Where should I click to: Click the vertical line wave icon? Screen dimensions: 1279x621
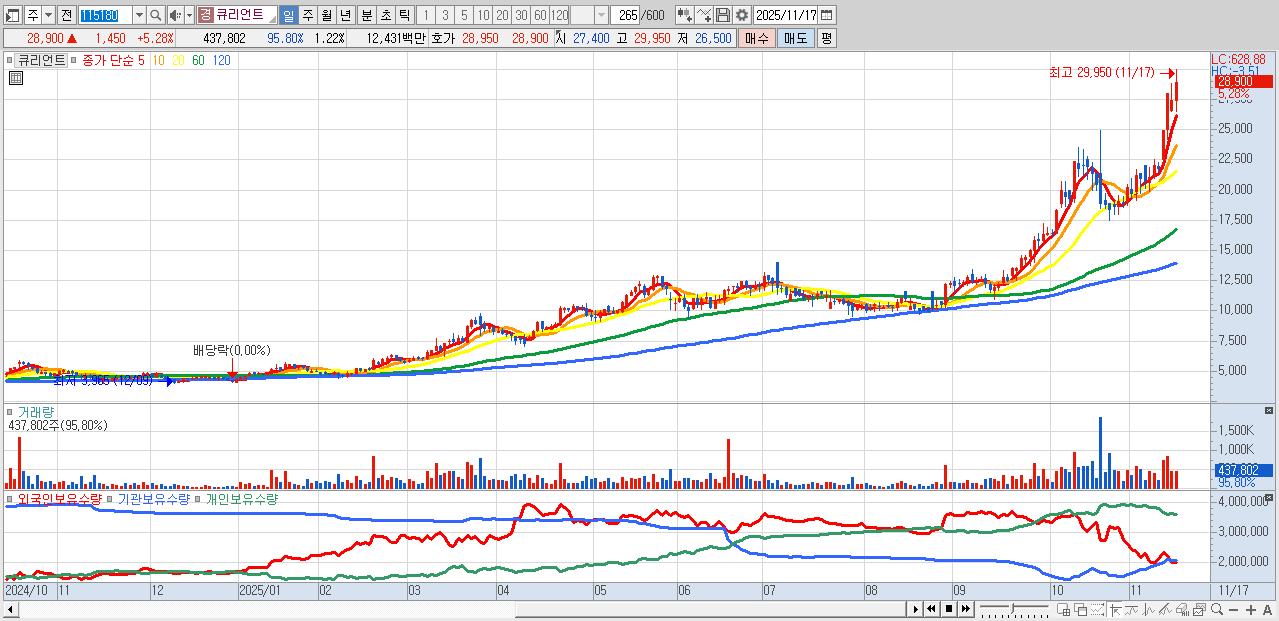pyautogui.click(x=1148, y=610)
